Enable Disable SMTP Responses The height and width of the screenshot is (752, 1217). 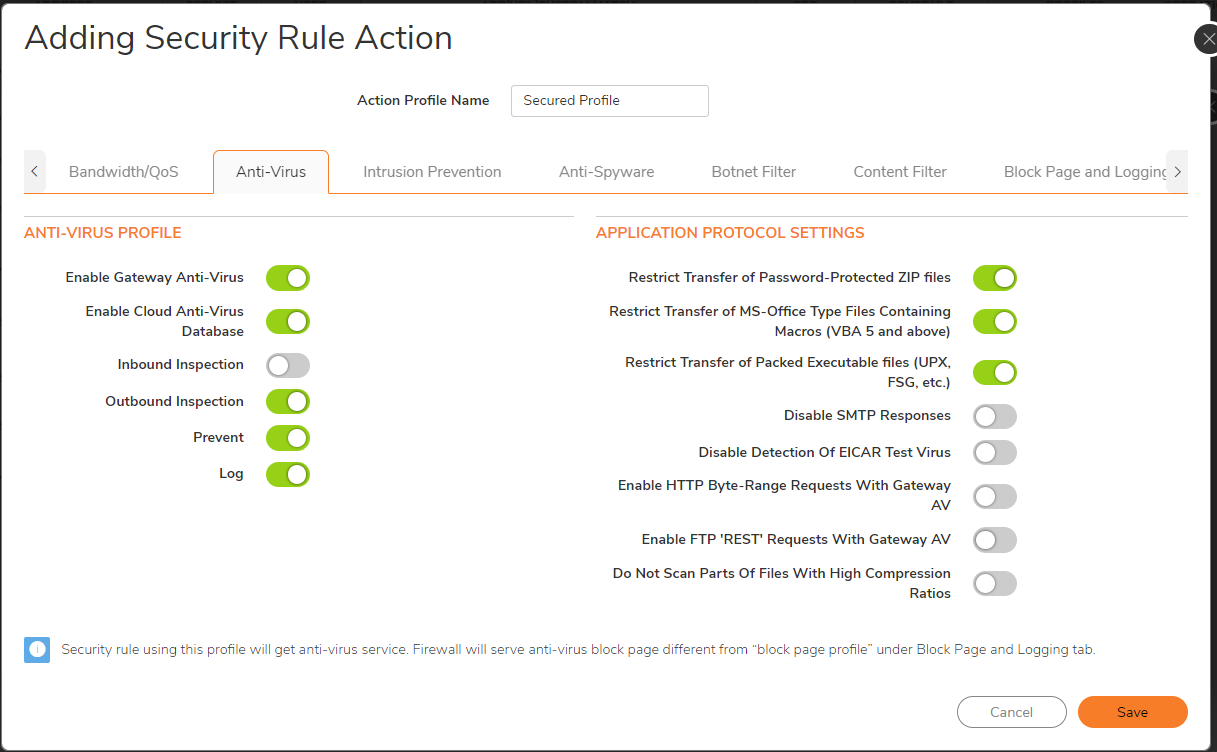[994, 416]
